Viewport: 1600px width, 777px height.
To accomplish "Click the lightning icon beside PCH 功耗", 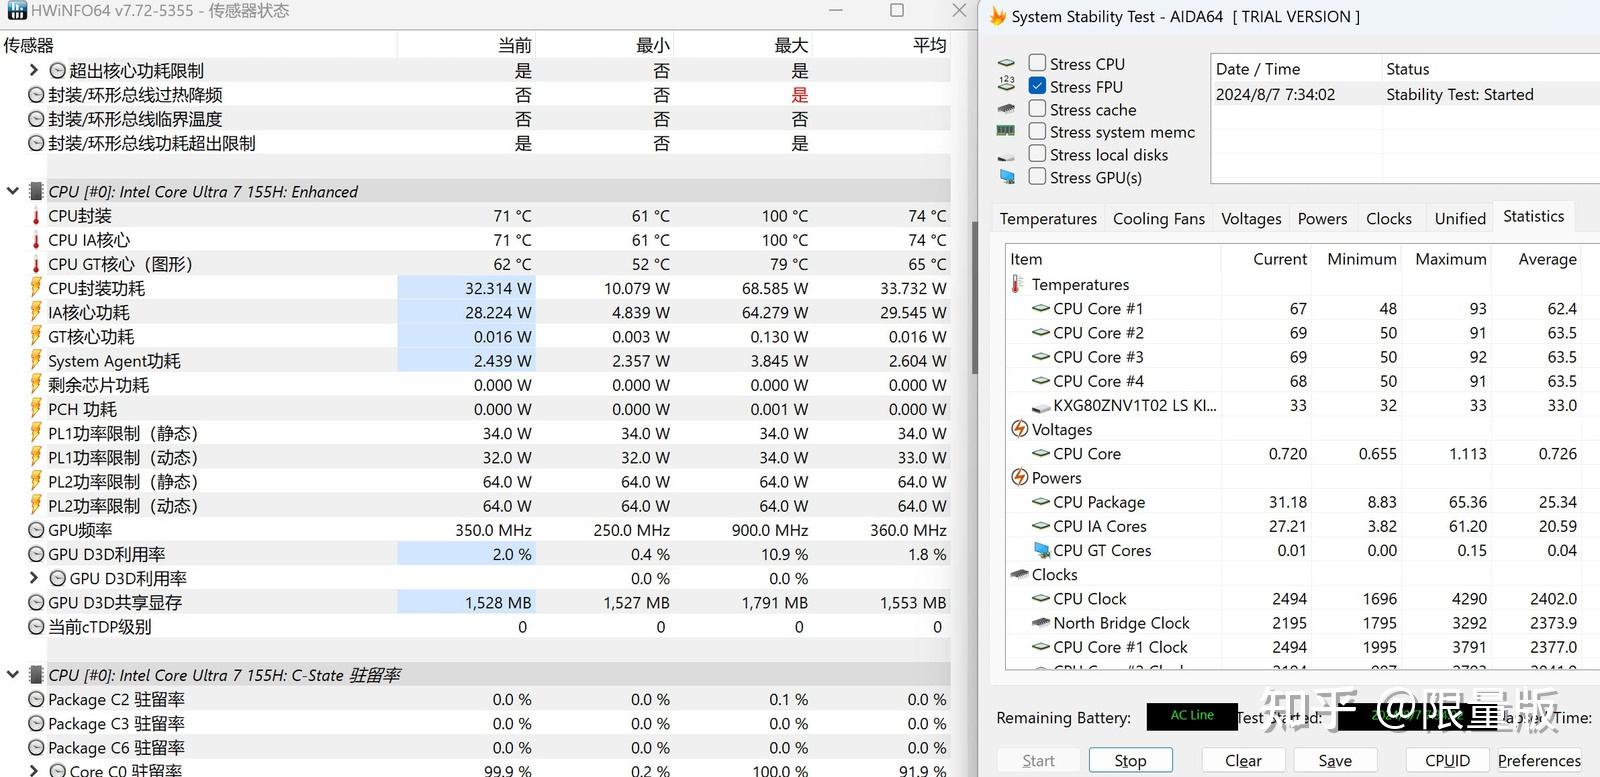I will (x=36, y=409).
